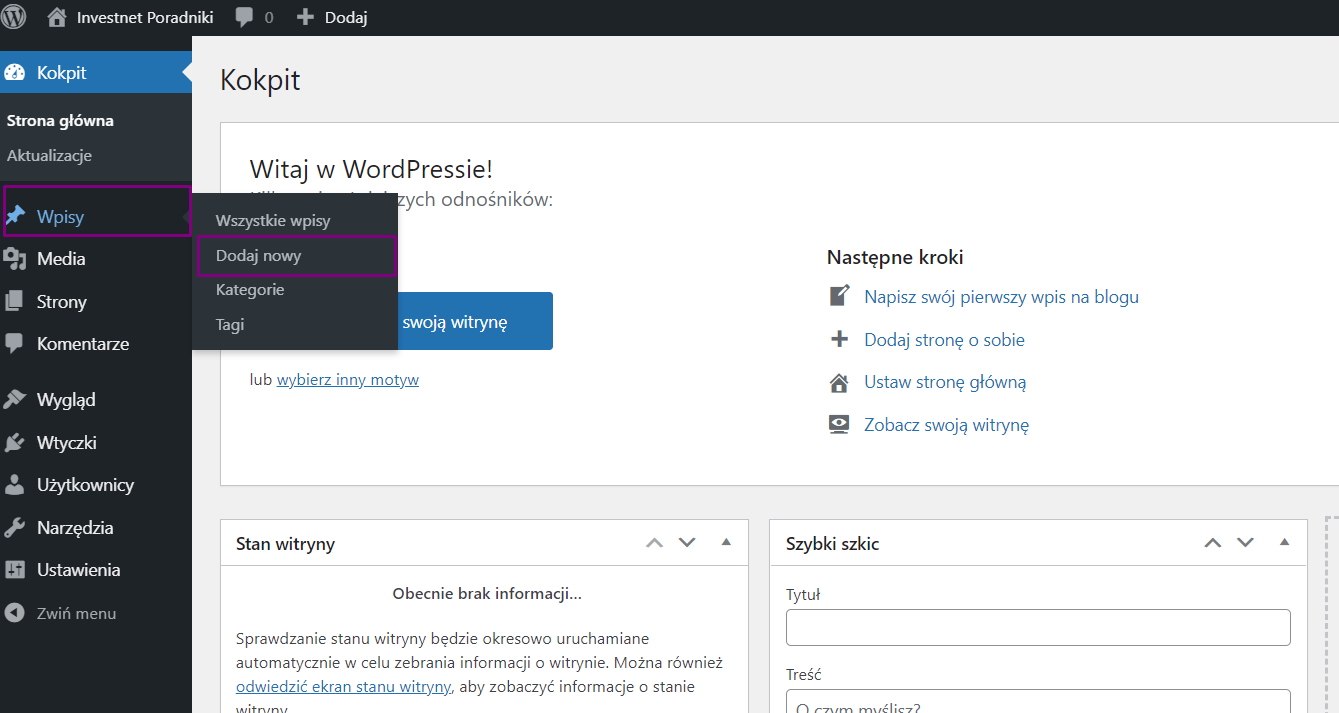Click the WordPress logo icon
Image resolution: width=1339 pixels, height=713 pixels.
[x=14, y=17]
